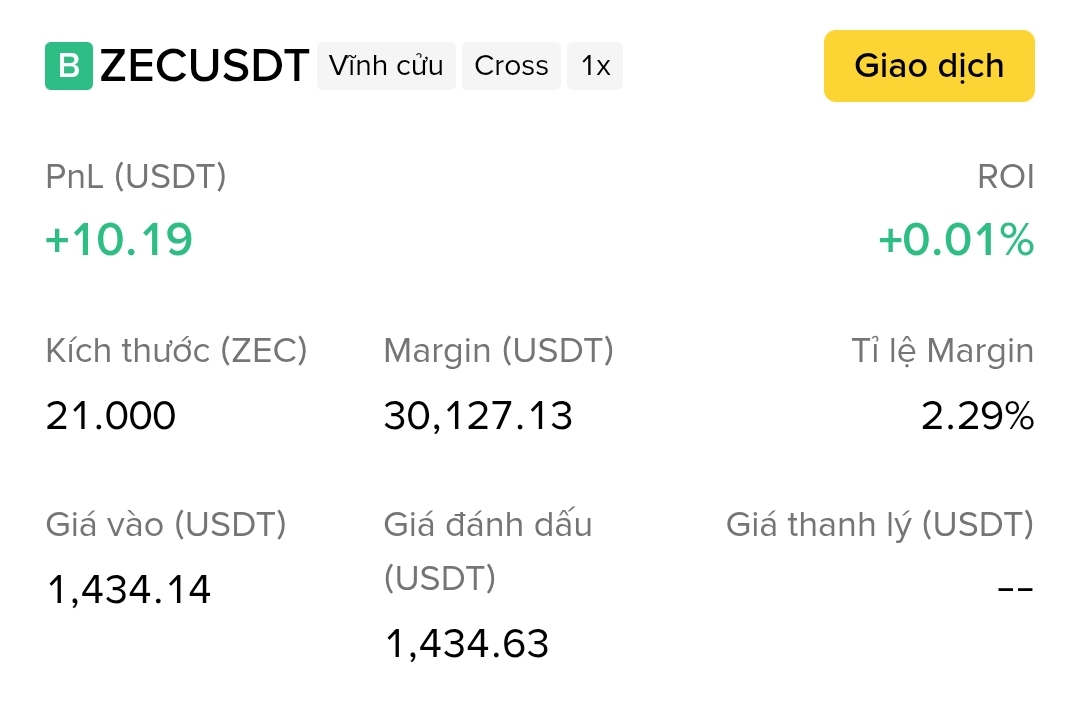This screenshot has height=708, width=1080.
Task: Click the PnL (USDT) label
Action: point(136,177)
